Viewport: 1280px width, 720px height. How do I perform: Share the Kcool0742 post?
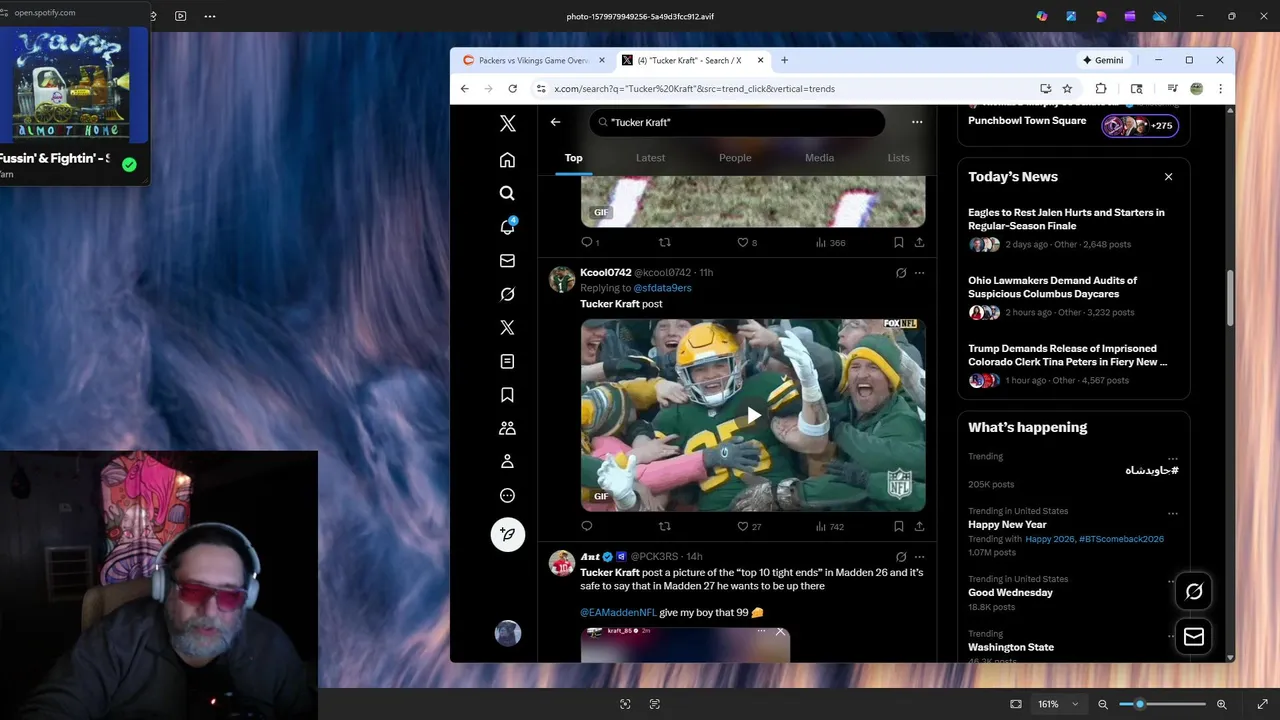pyautogui.click(x=919, y=526)
